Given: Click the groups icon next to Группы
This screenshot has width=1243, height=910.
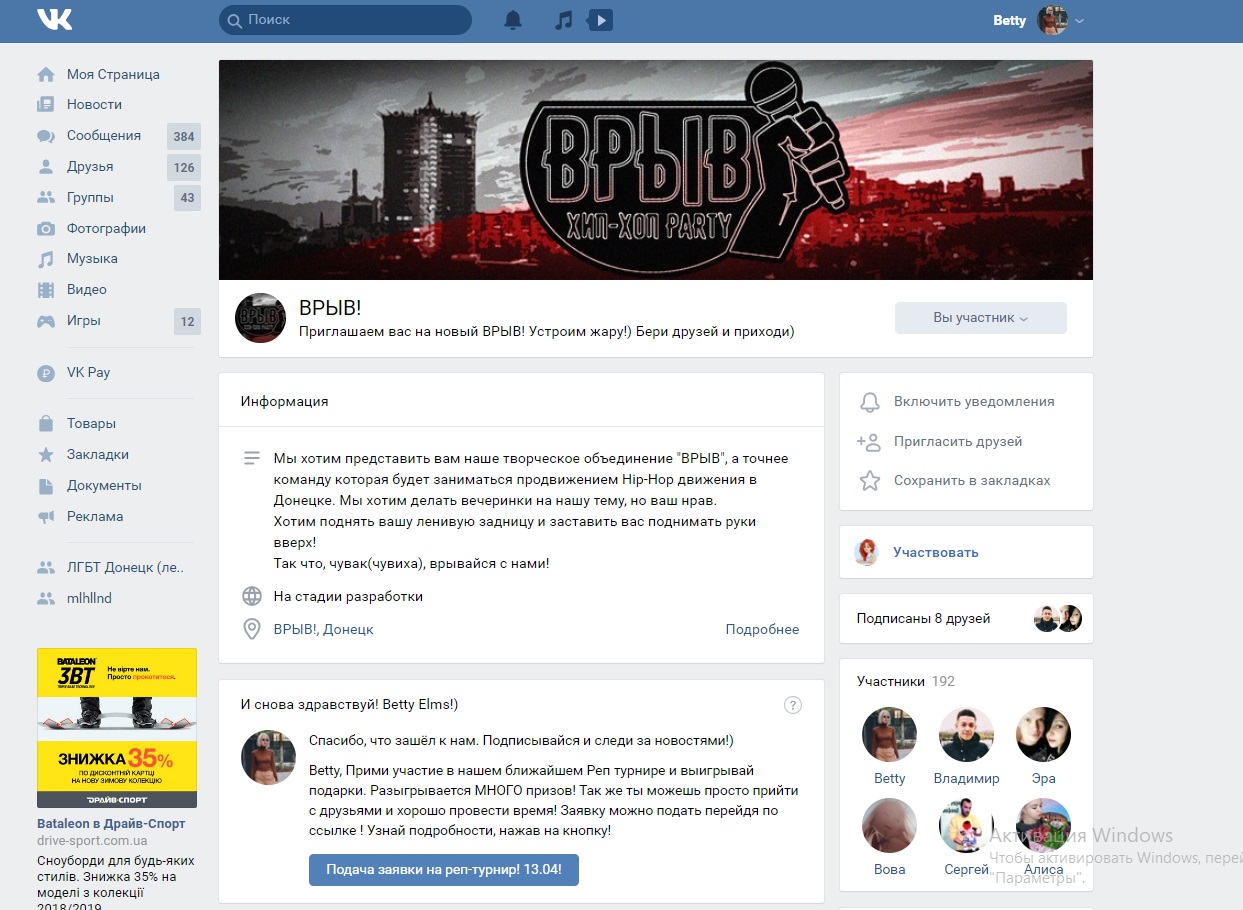Looking at the screenshot, I should pos(46,198).
